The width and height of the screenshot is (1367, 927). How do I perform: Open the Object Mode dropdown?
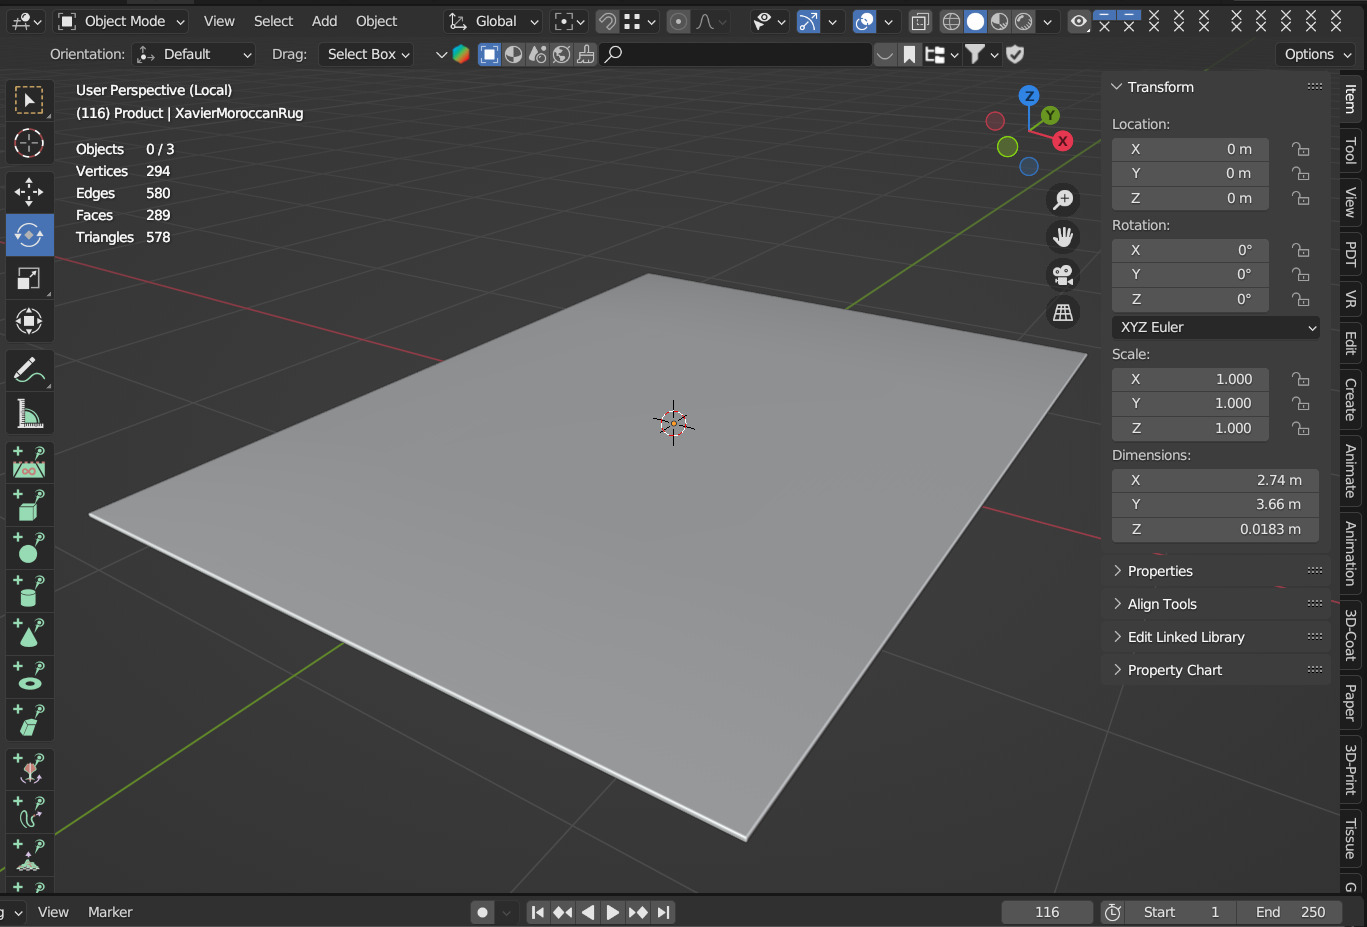pyautogui.click(x=122, y=21)
